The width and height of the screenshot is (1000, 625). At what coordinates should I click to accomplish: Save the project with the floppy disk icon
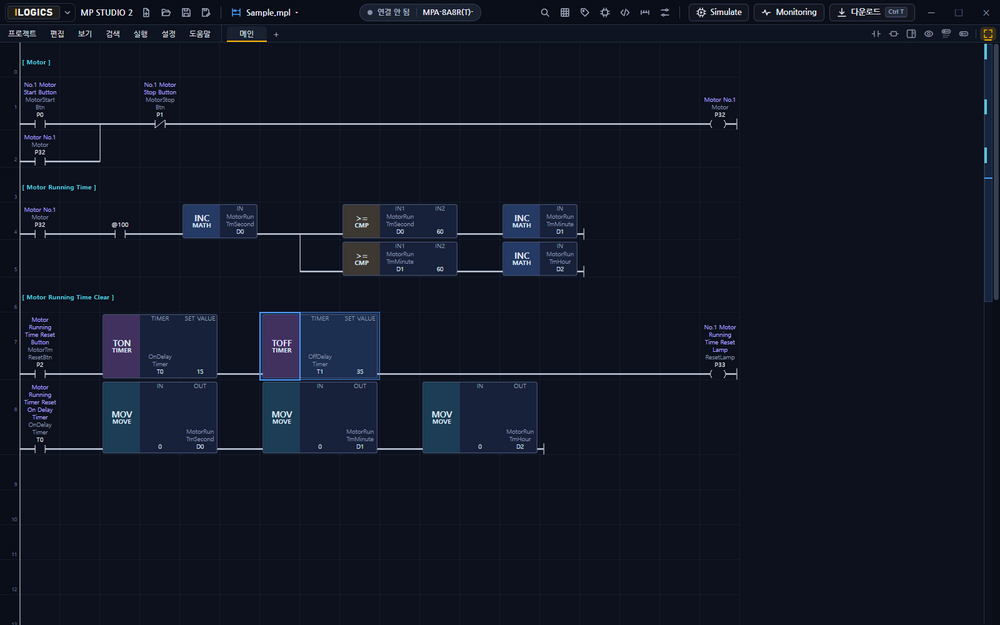186,12
